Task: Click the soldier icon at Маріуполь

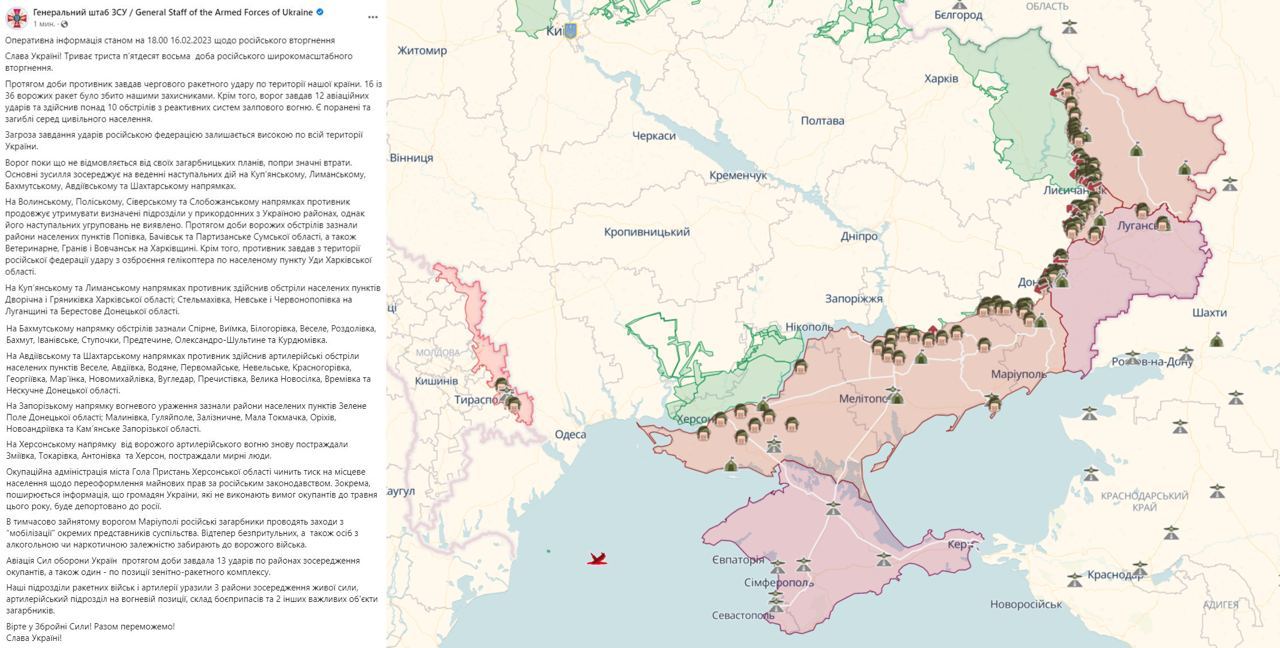Action: pyautogui.click(x=993, y=403)
